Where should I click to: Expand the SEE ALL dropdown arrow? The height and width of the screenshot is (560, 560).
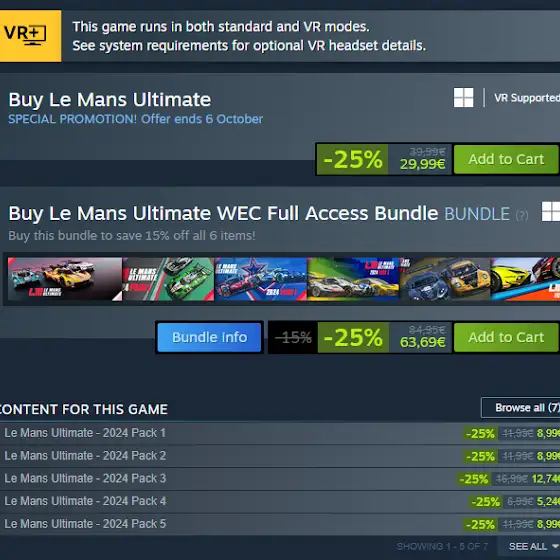(555, 546)
